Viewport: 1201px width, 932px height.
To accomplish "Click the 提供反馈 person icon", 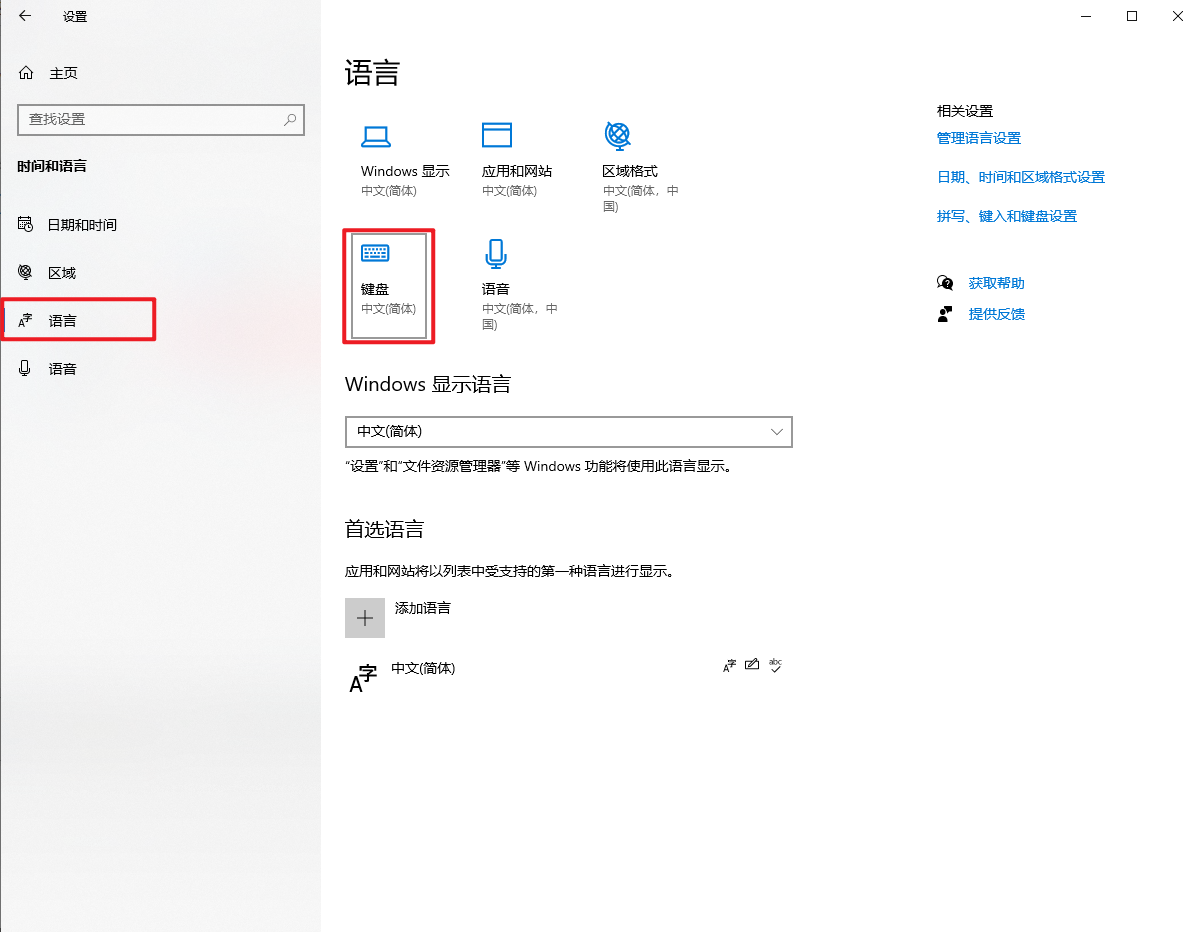I will [945, 314].
